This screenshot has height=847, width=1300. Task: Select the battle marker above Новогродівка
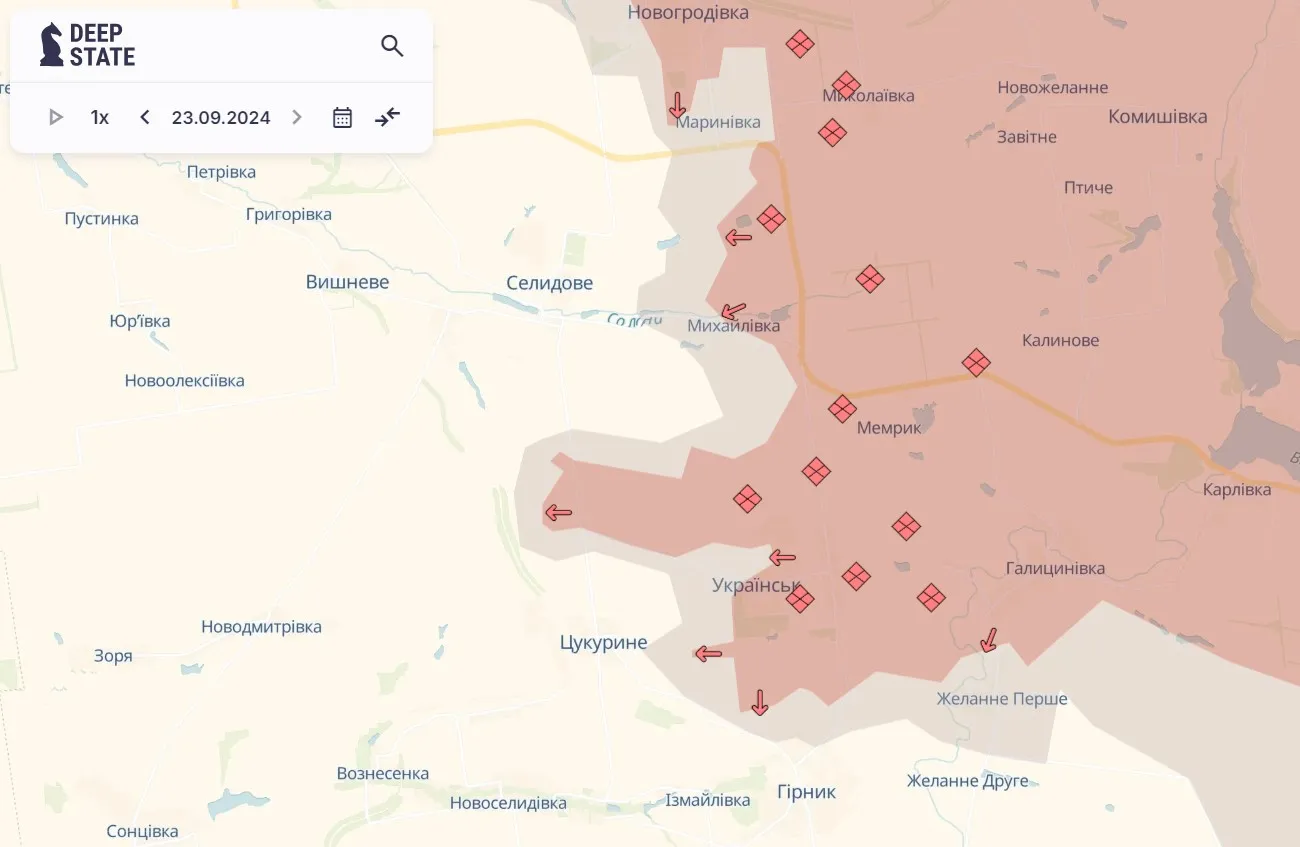pyautogui.click(x=799, y=44)
